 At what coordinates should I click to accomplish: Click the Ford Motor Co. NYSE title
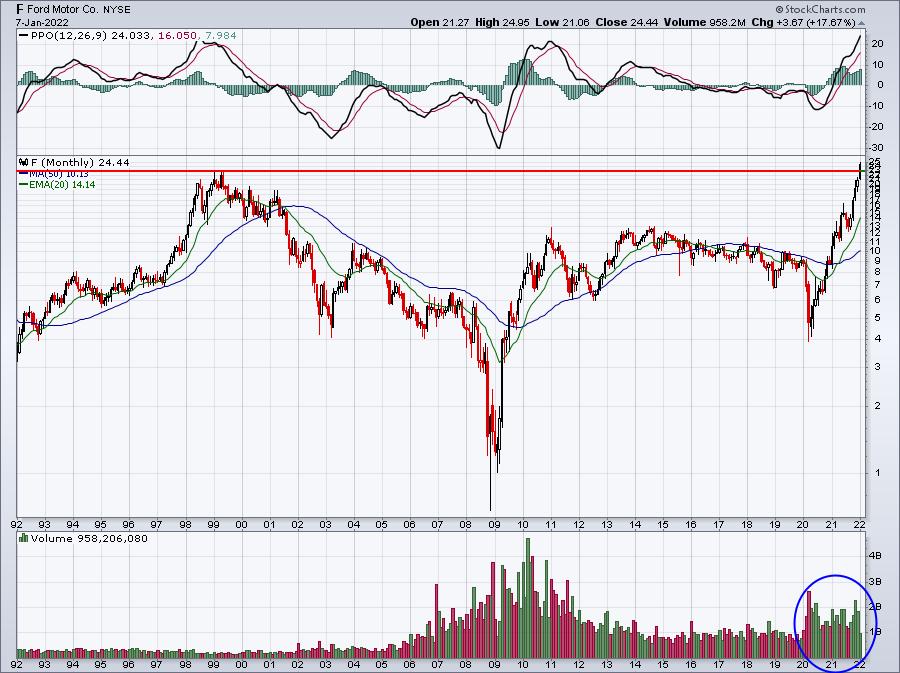(x=79, y=9)
